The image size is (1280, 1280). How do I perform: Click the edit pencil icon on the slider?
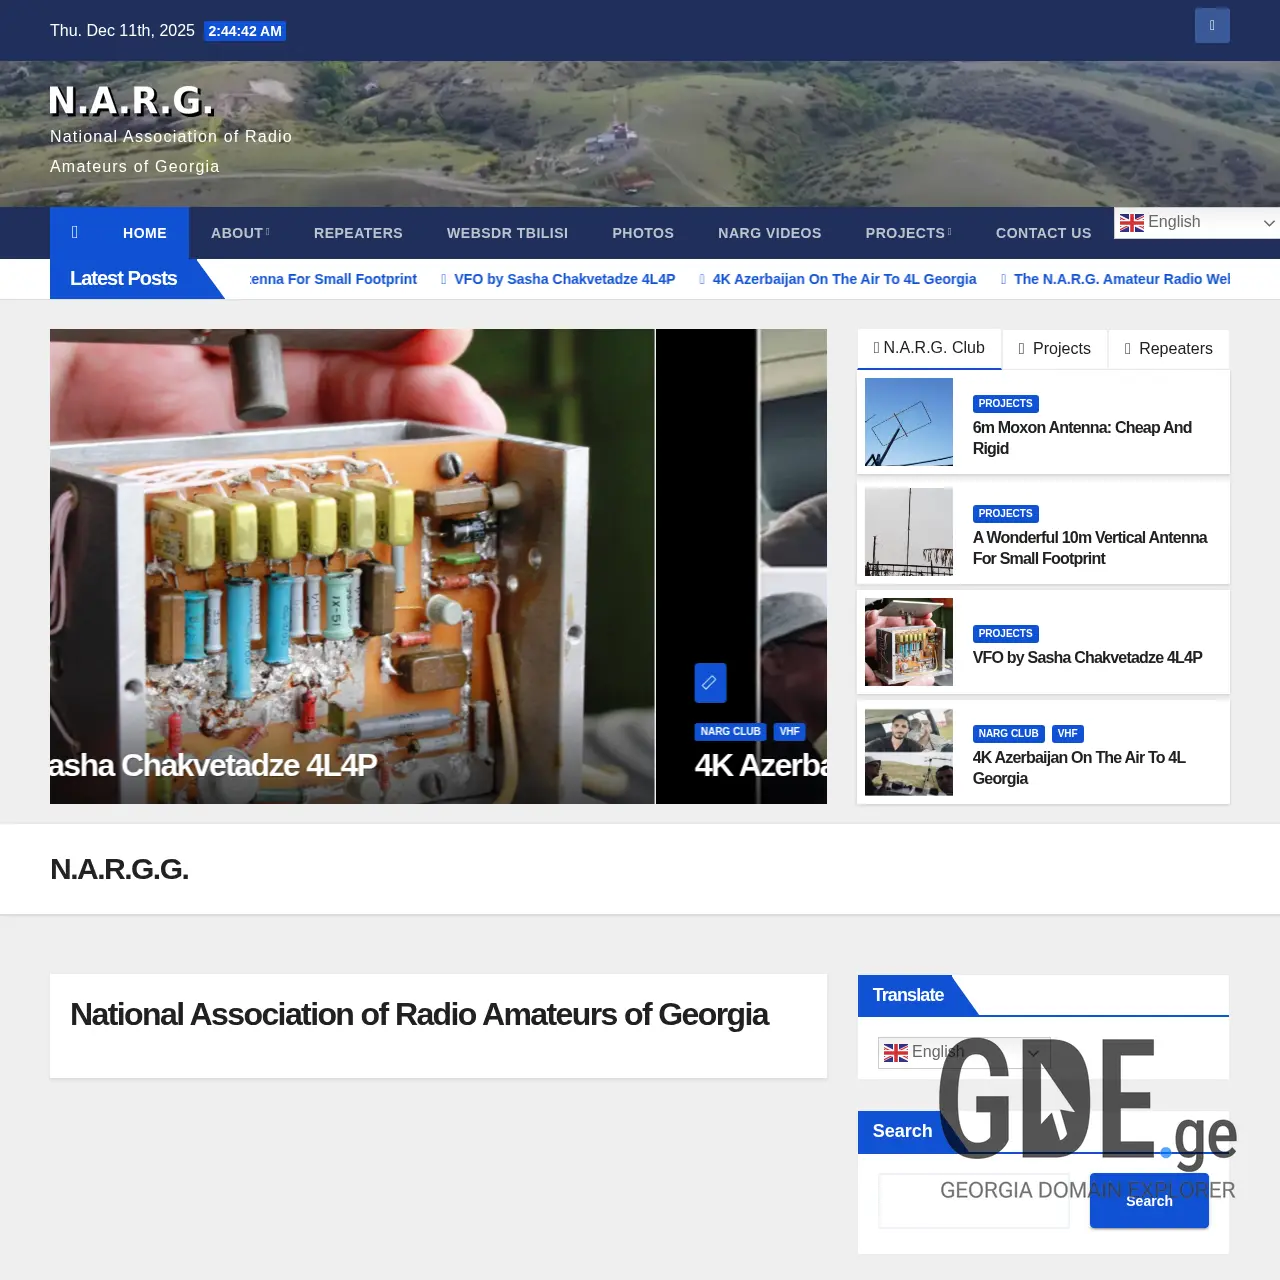pos(710,682)
